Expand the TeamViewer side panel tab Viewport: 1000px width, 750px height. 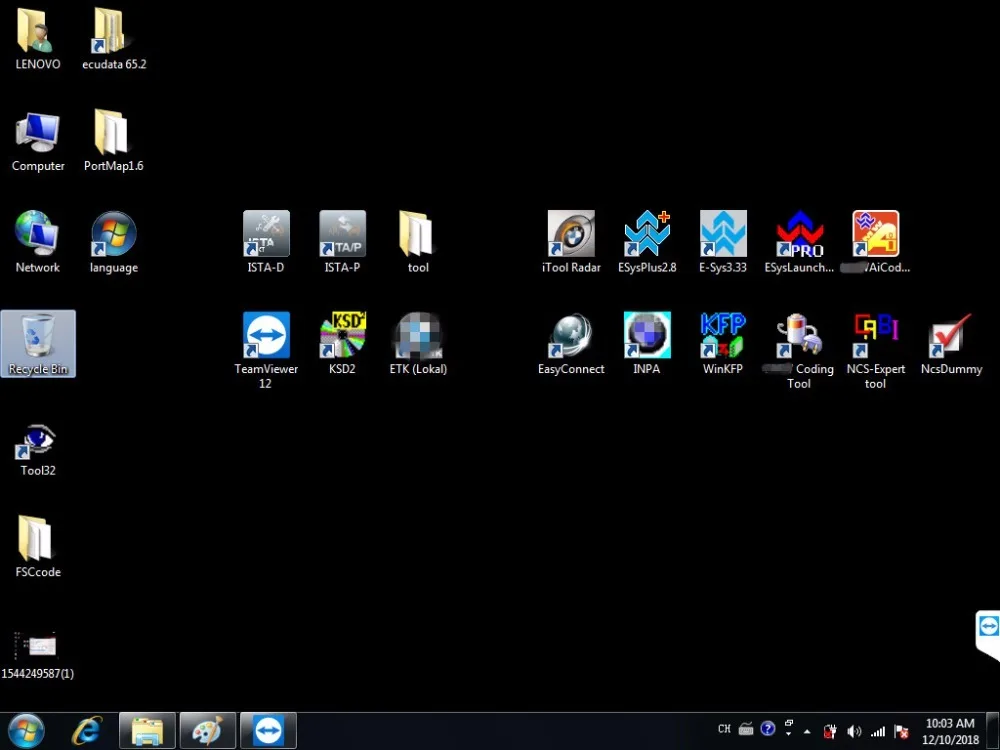[x=988, y=635]
